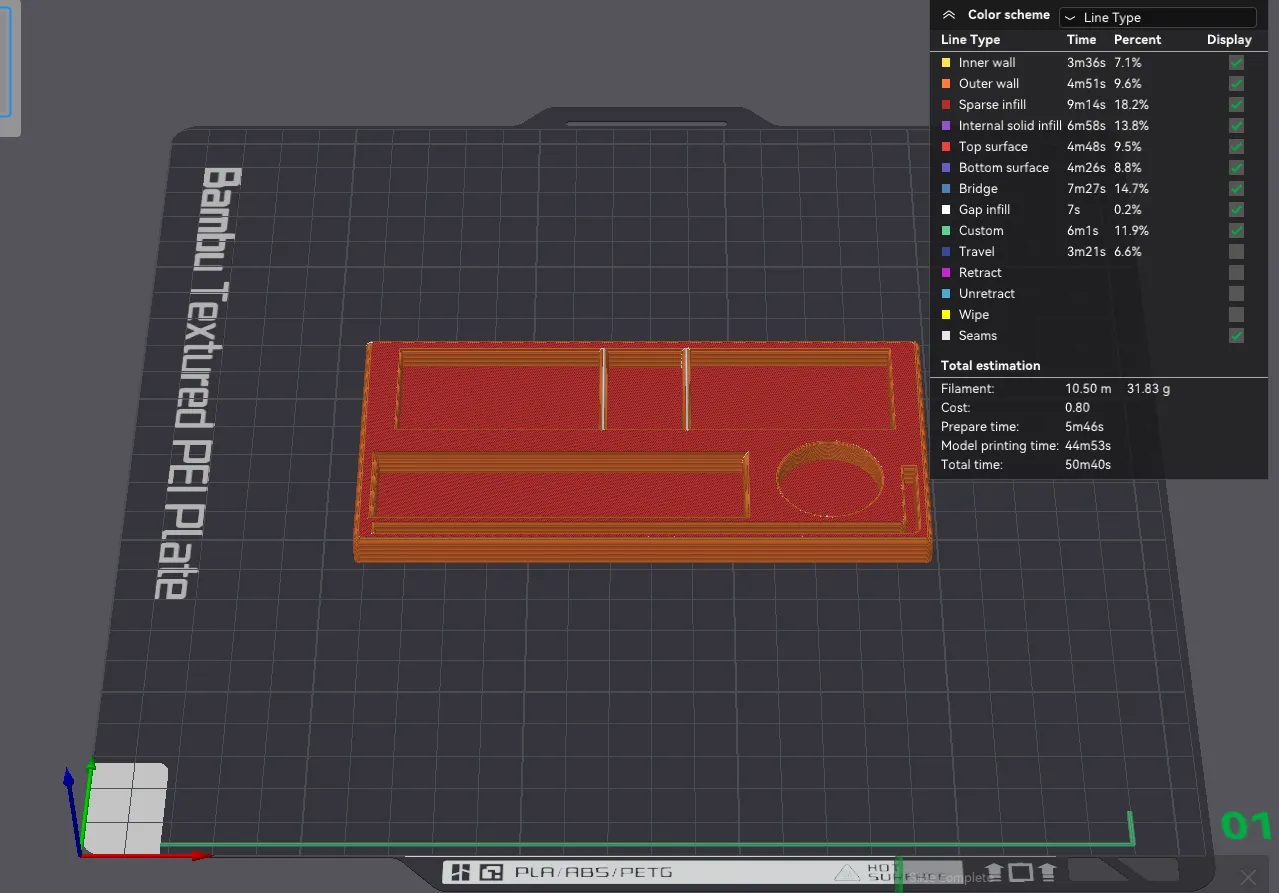Show Retract points via checkbox
Screen dimensions: 1279x893
(1237, 273)
